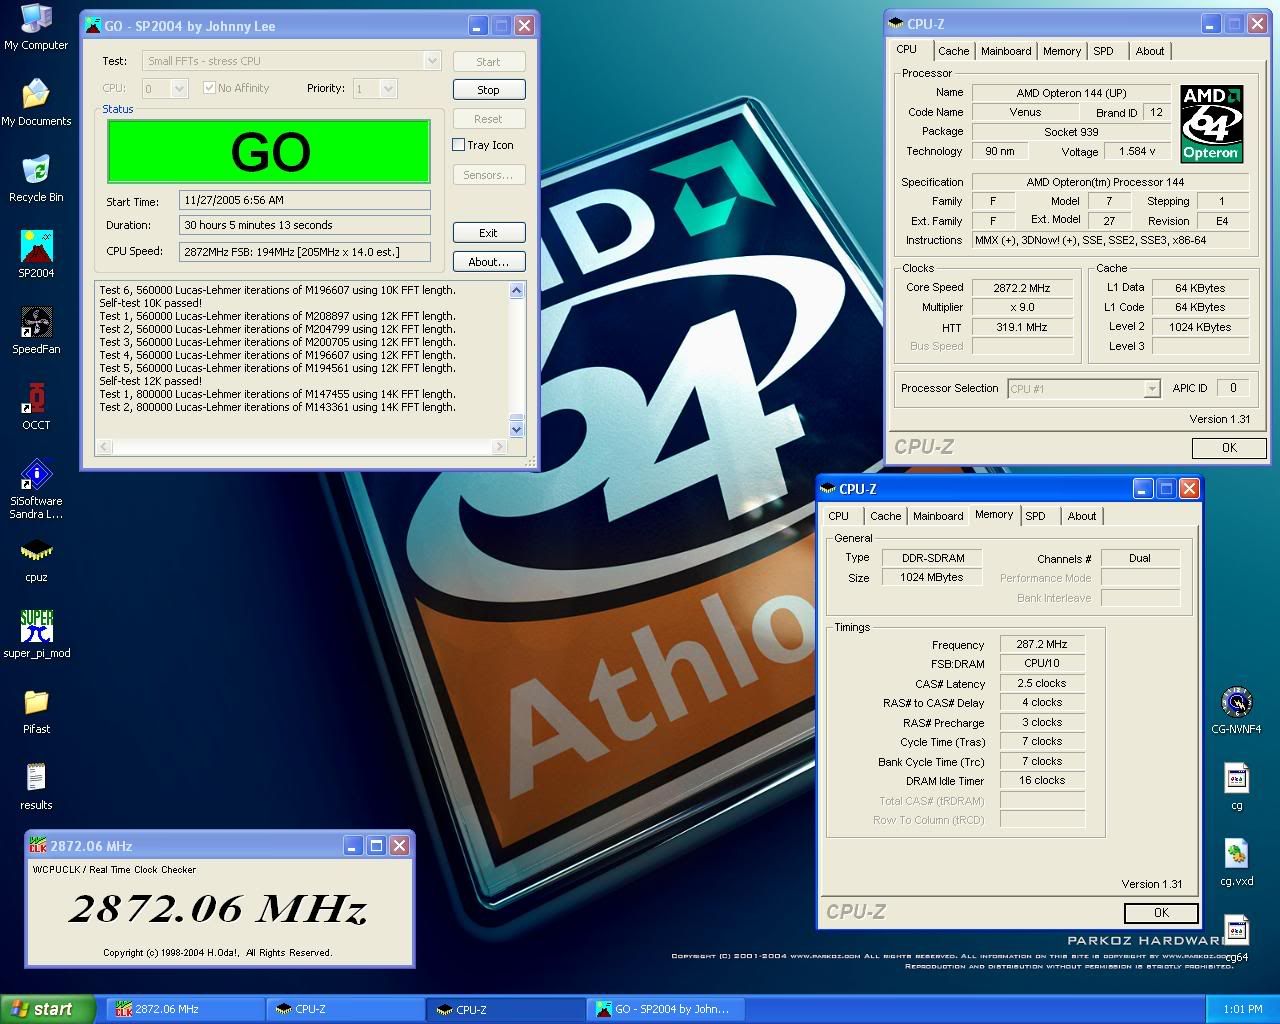Click "Self-test 12K passed!" log line
The height and width of the screenshot is (1024, 1280).
150,381
